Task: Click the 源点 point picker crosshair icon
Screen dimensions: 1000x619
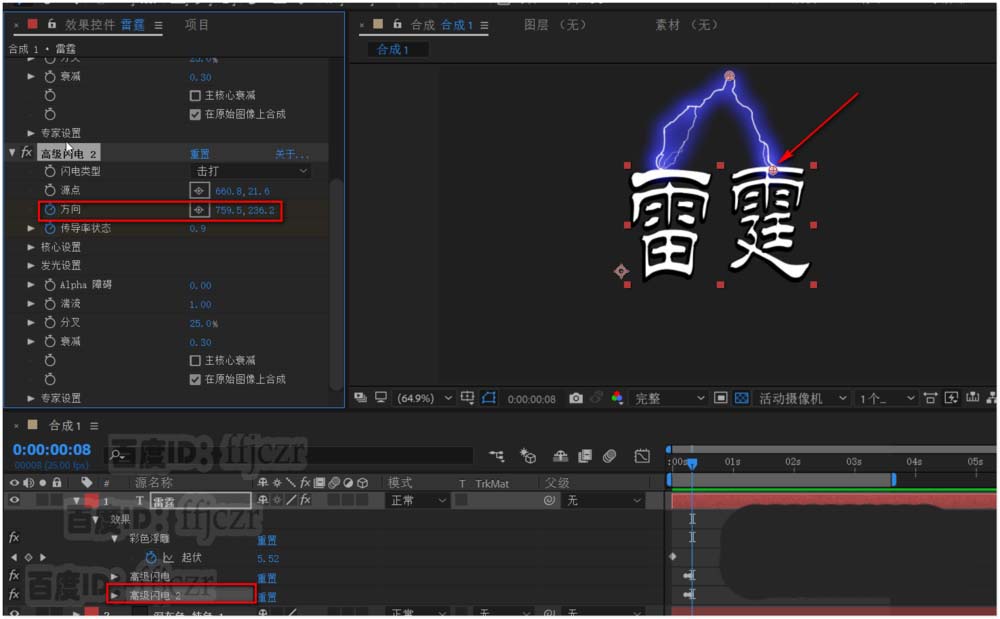Action: click(x=199, y=191)
